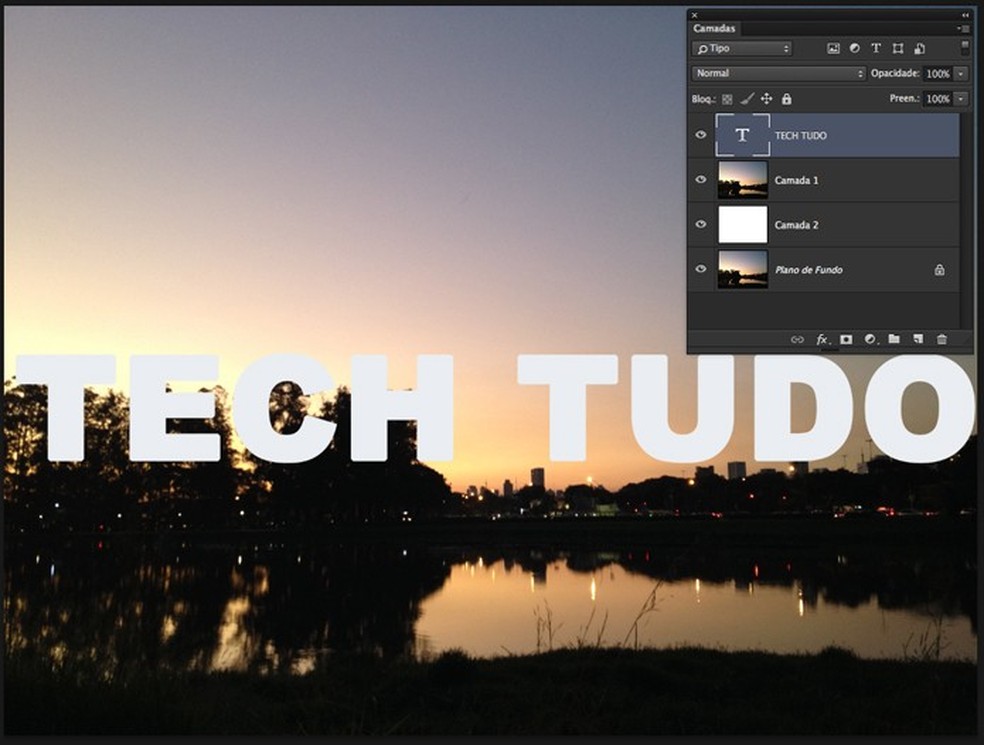Click the Preen. label

pos(905,99)
